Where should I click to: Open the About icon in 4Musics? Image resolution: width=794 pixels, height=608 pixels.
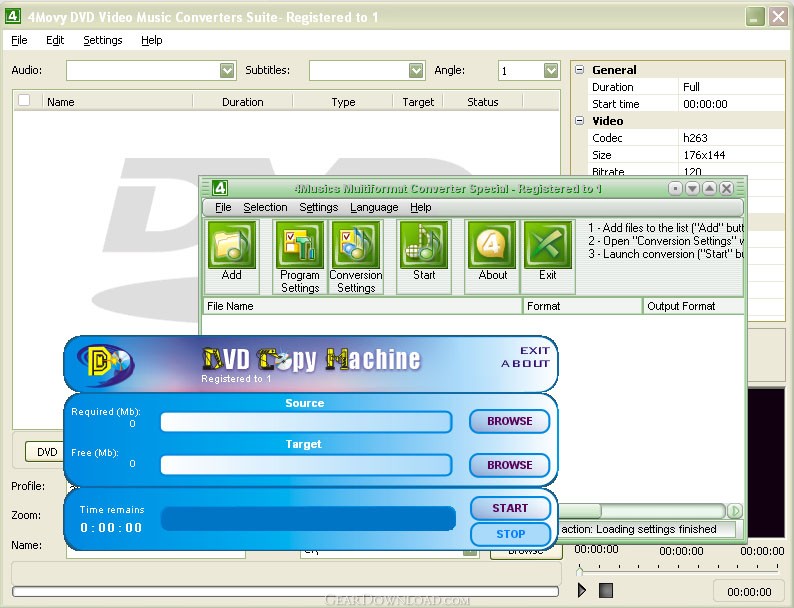click(492, 246)
